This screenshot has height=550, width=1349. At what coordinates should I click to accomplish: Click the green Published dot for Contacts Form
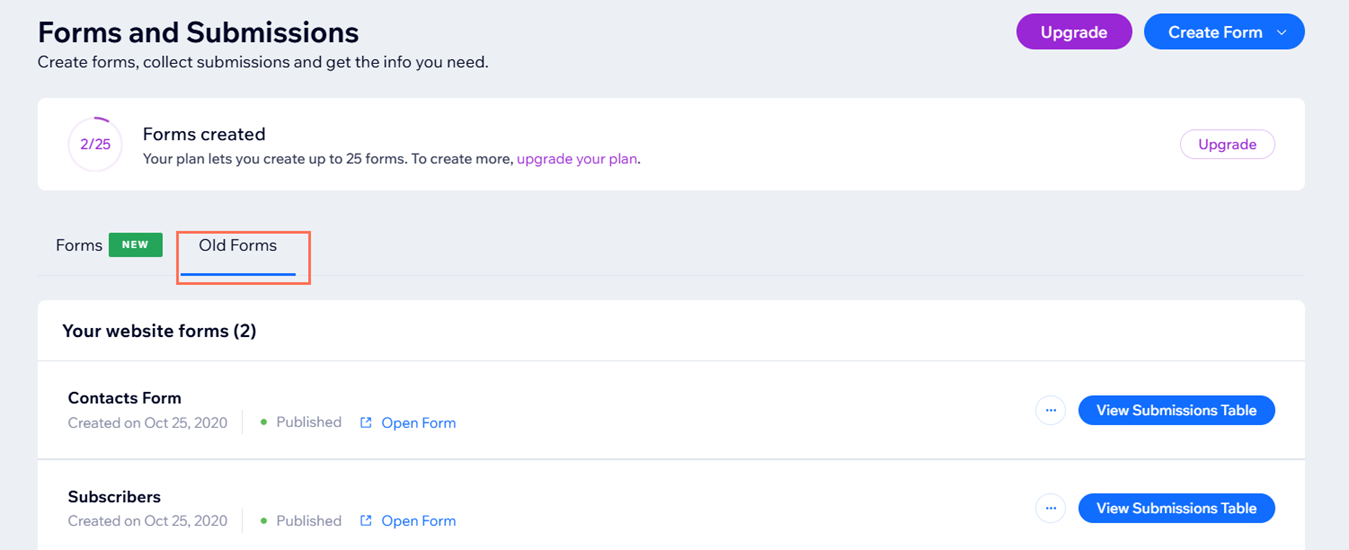[264, 423]
